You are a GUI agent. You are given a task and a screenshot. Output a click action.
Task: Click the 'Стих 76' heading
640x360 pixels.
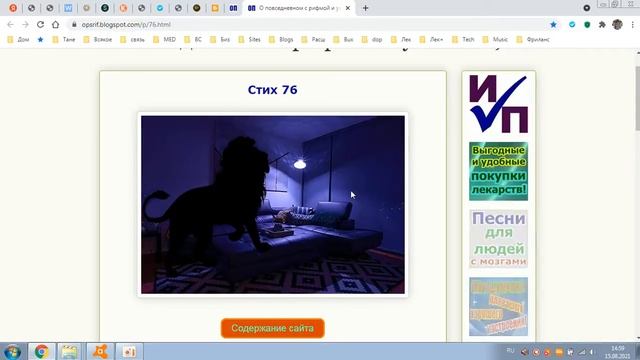click(x=272, y=90)
